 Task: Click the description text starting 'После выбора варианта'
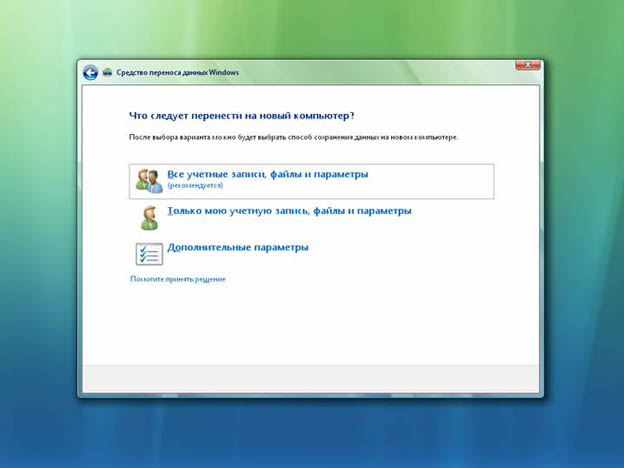293,137
